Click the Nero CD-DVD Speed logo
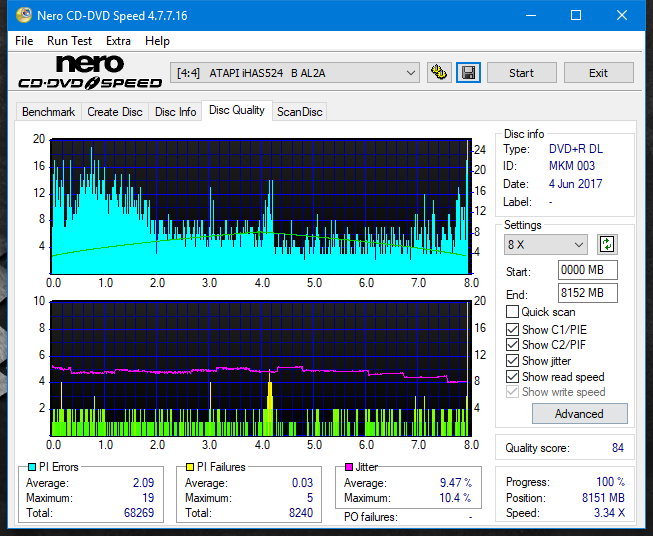 pos(90,72)
